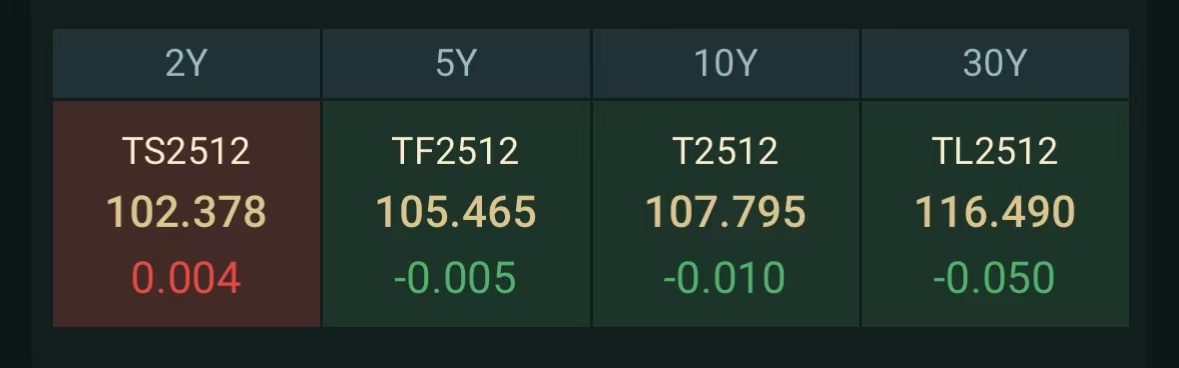Image resolution: width=1179 pixels, height=368 pixels.
Task: Open the TL2512 contract tile
Action: [995, 214]
